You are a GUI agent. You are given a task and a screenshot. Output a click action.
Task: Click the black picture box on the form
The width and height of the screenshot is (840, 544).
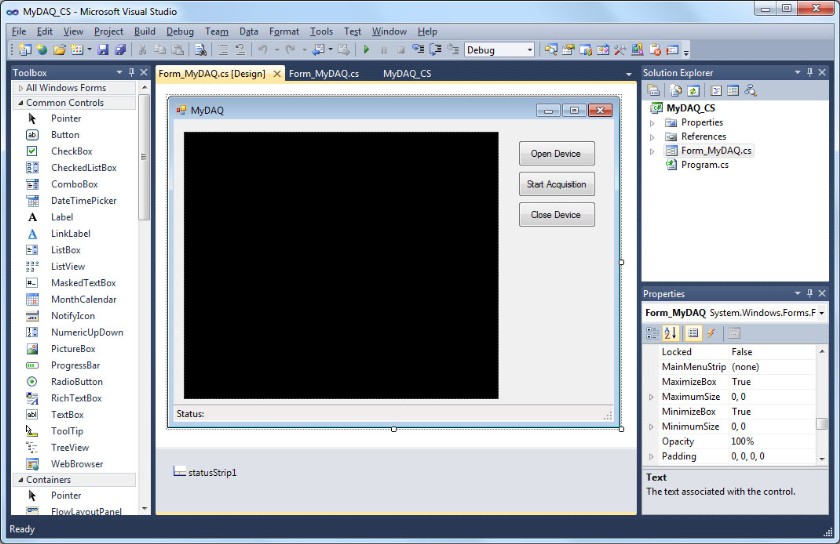(341, 265)
